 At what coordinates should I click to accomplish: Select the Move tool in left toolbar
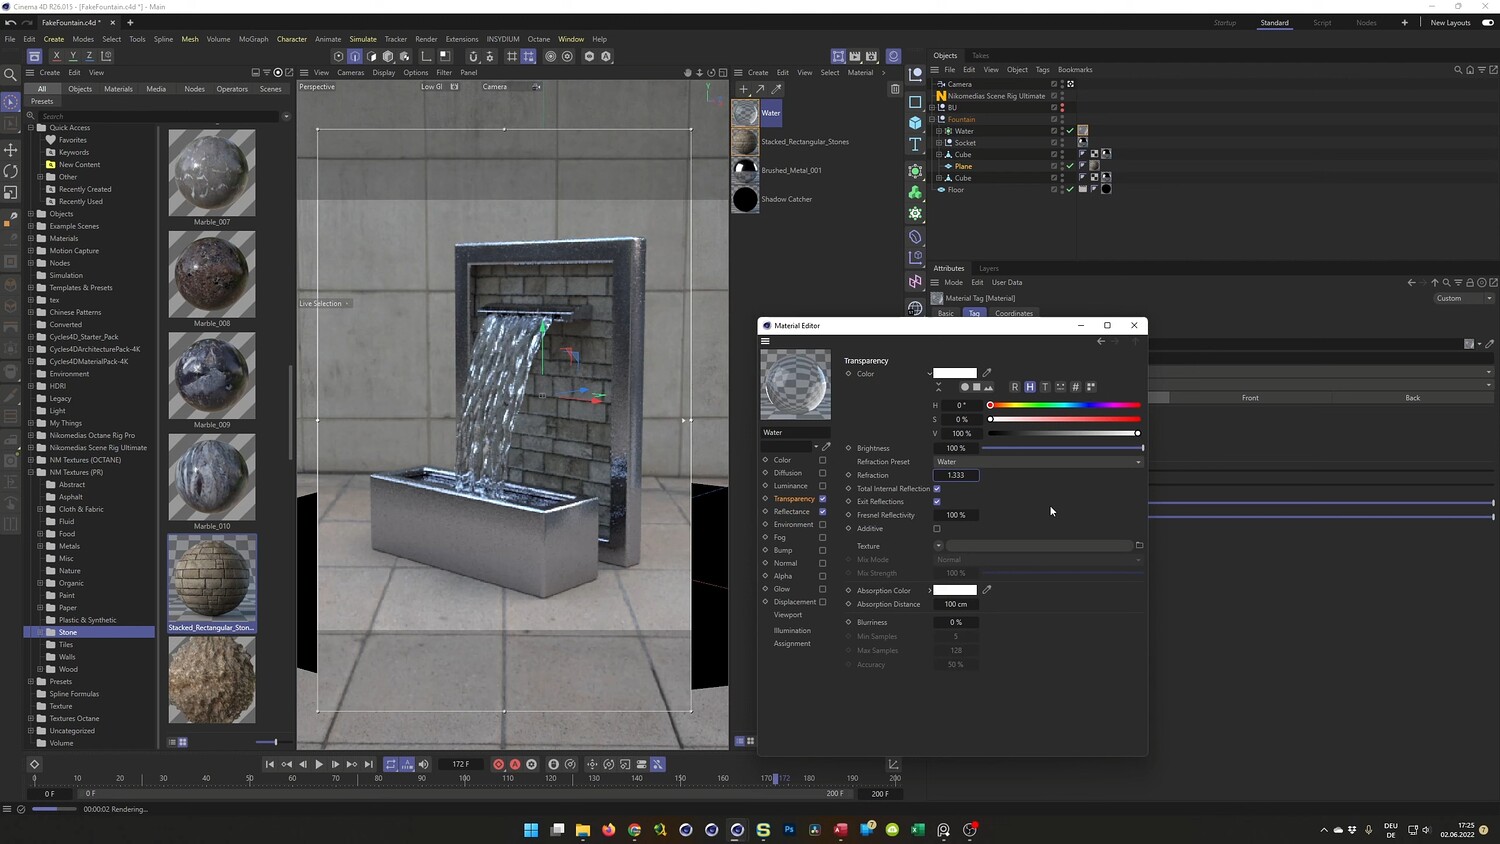coord(11,149)
